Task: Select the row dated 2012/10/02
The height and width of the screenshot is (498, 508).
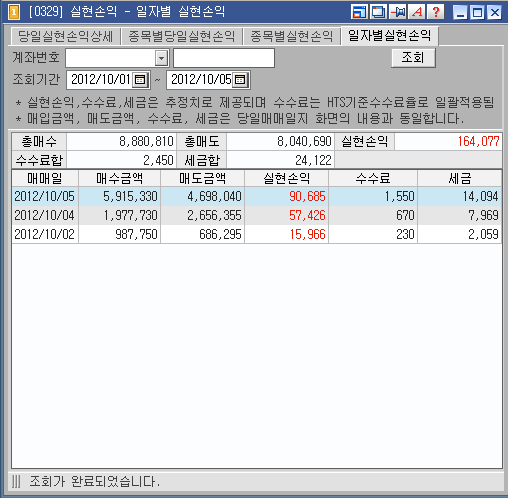Action: click(256, 234)
